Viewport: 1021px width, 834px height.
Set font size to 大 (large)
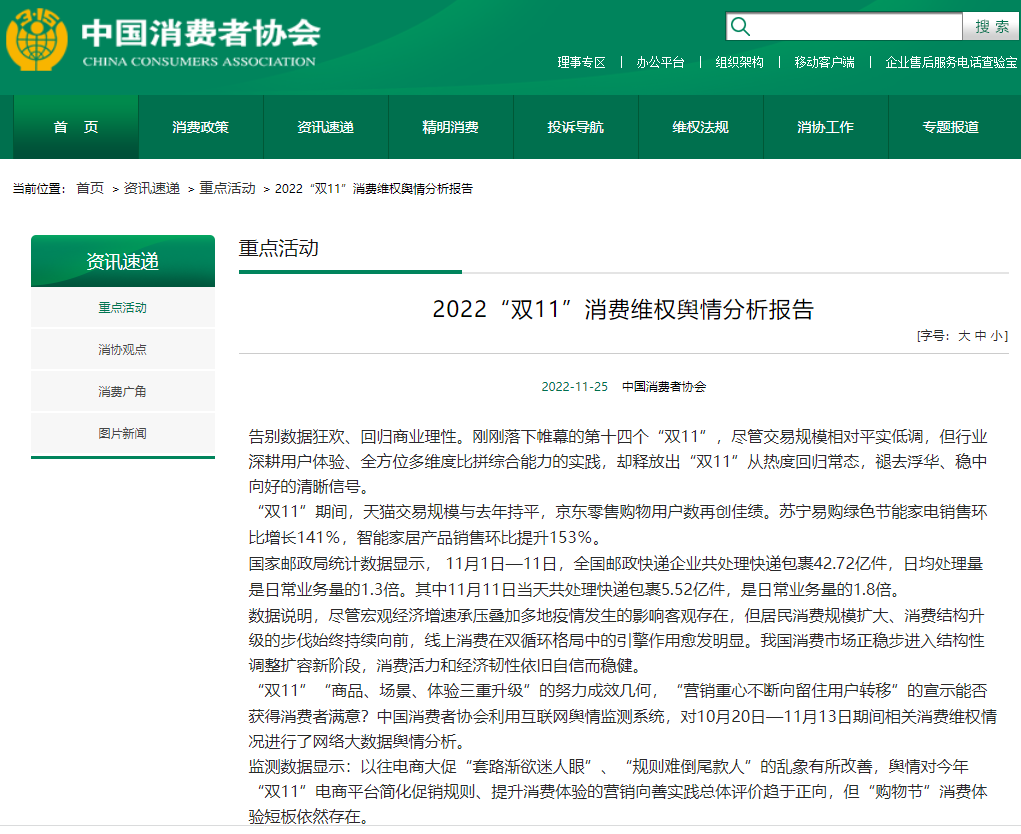click(964, 336)
